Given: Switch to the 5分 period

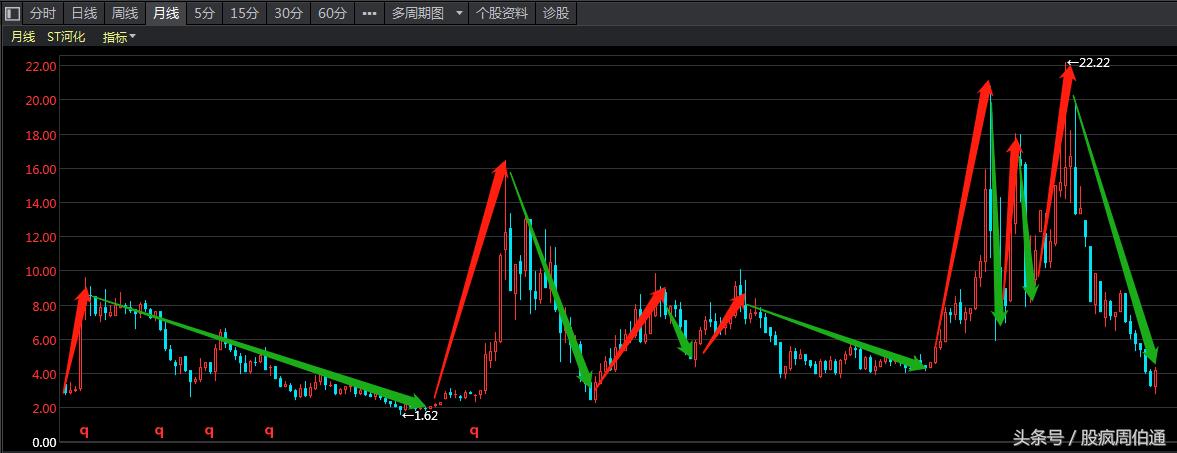Looking at the screenshot, I should [x=204, y=13].
